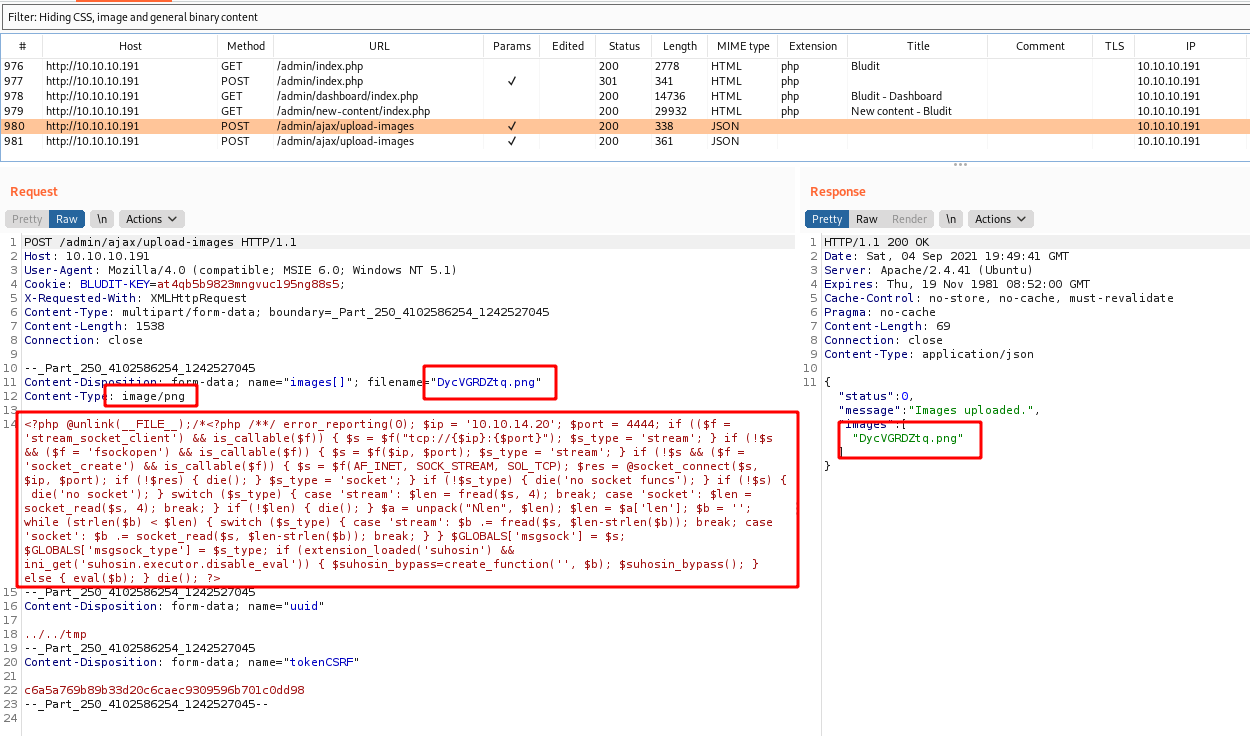The height and width of the screenshot is (736, 1250).
Task: Click the multipart/form-data Content-Type header line
Action: click(x=287, y=312)
